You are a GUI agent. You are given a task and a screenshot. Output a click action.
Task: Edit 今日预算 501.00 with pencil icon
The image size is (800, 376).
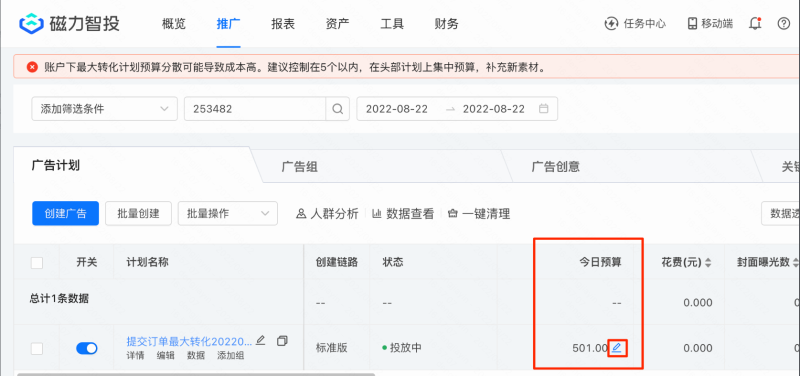click(617, 348)
